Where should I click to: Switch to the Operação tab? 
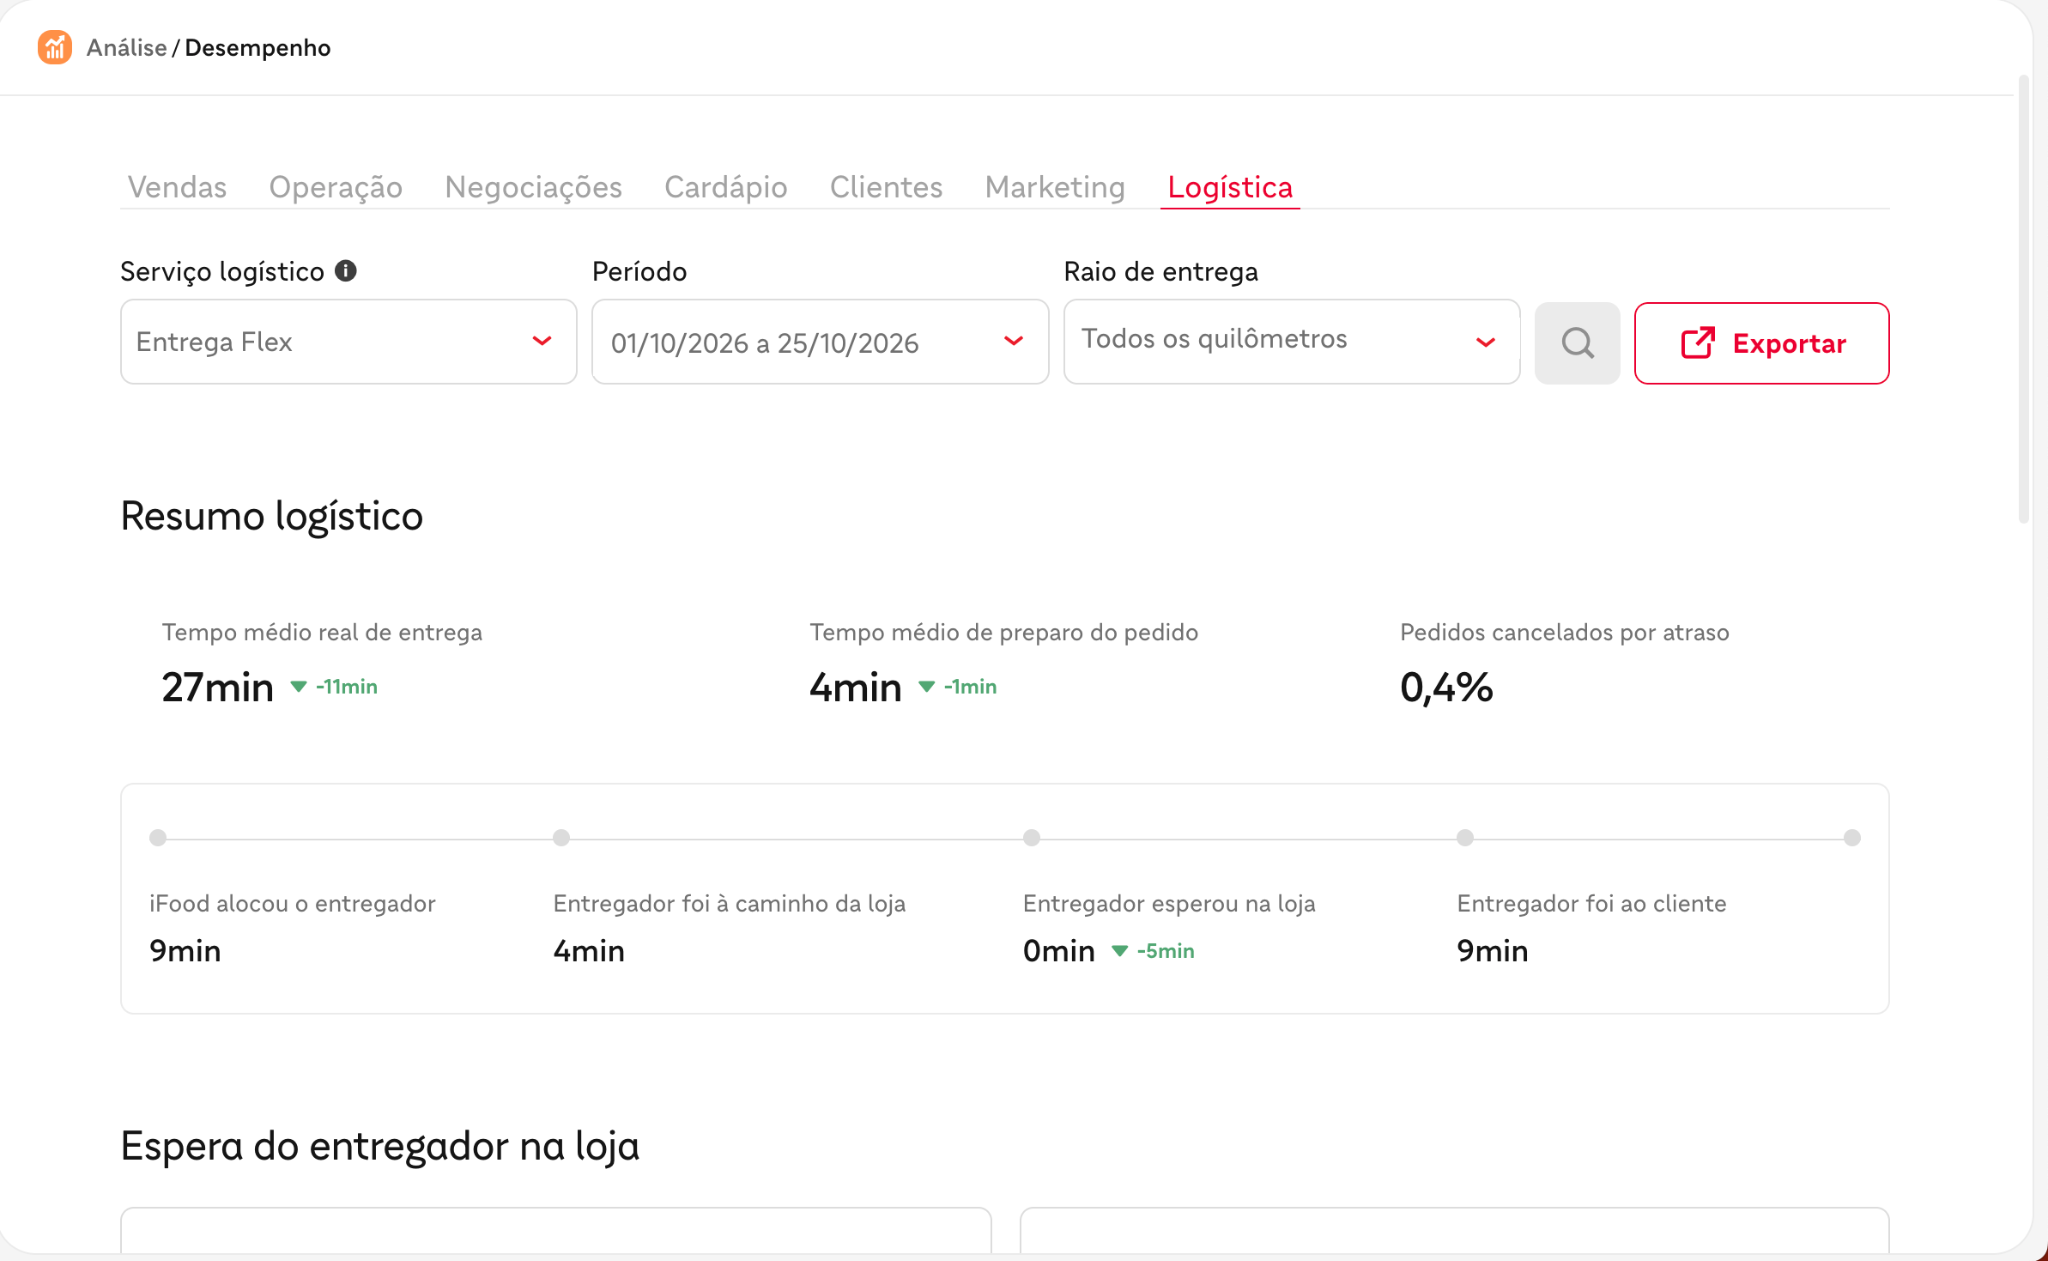336,187
